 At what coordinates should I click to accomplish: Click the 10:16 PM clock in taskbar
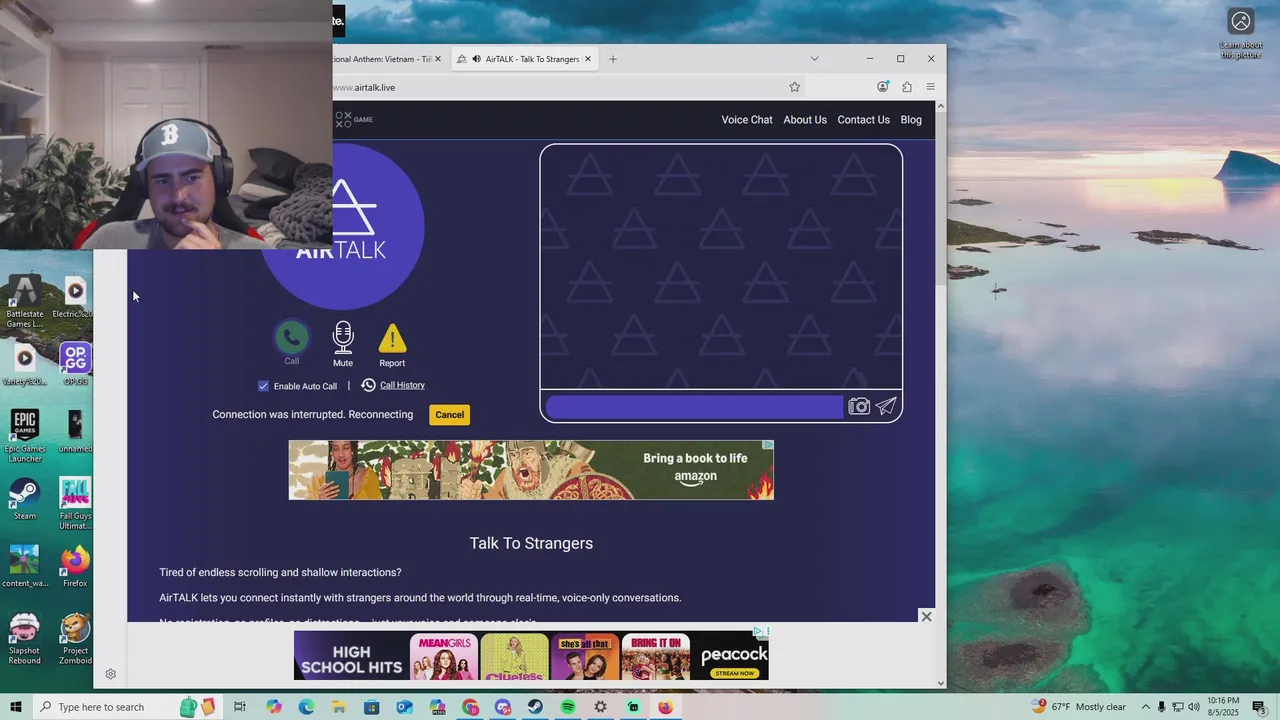[1223, 707]
